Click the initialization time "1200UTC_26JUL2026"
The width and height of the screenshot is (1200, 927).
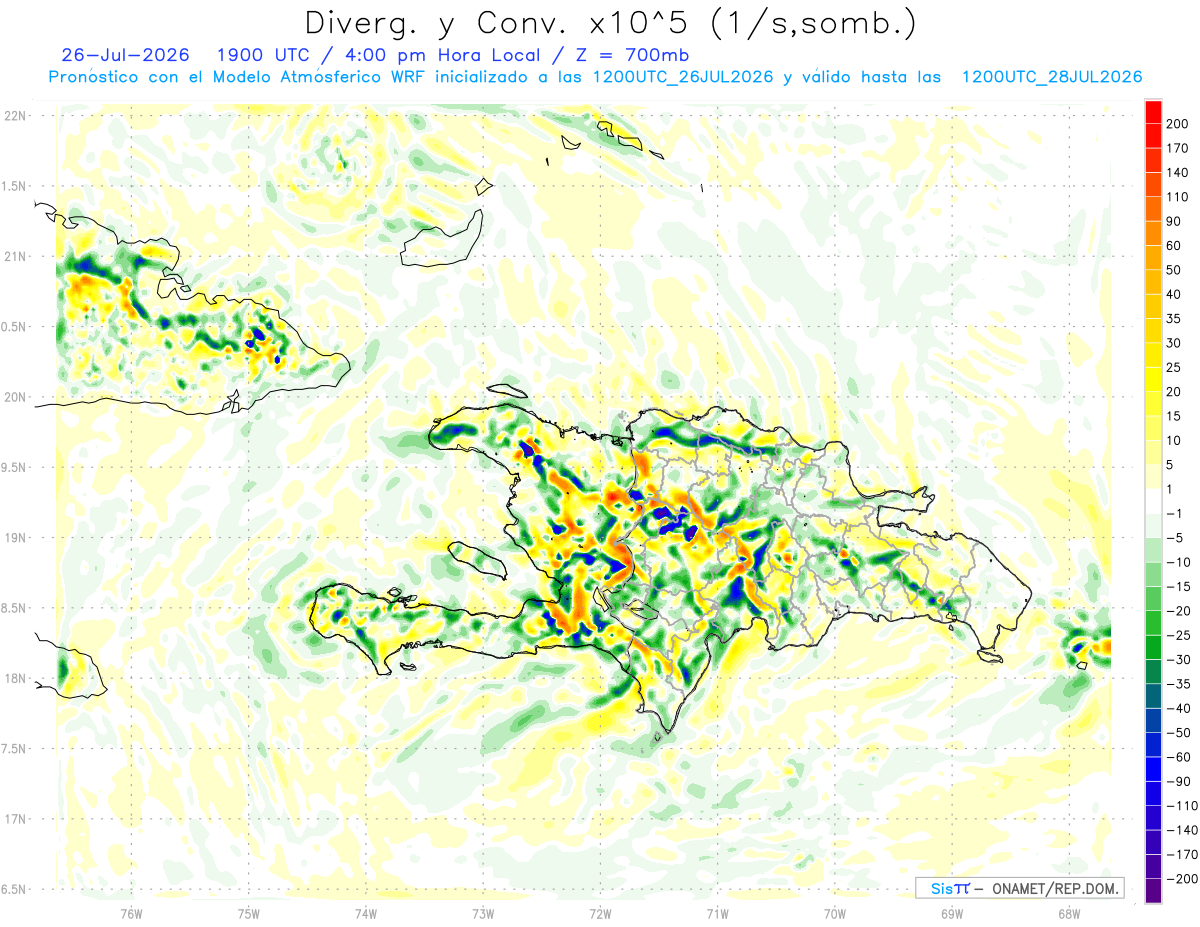pos(684,77)
